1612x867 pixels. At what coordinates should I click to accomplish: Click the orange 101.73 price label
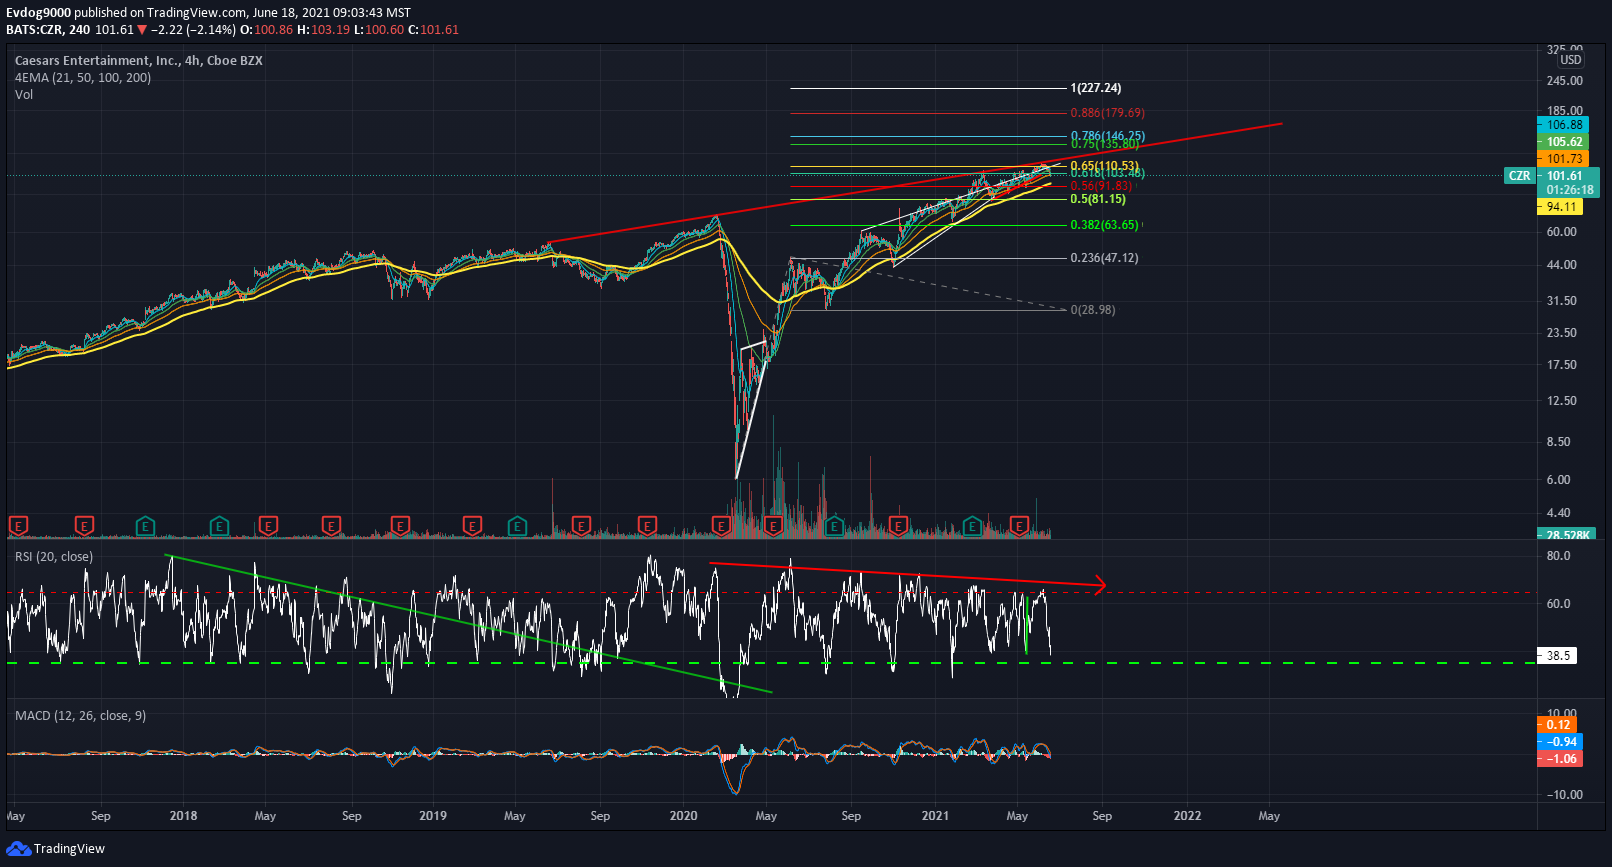(x=1564, y=159)
